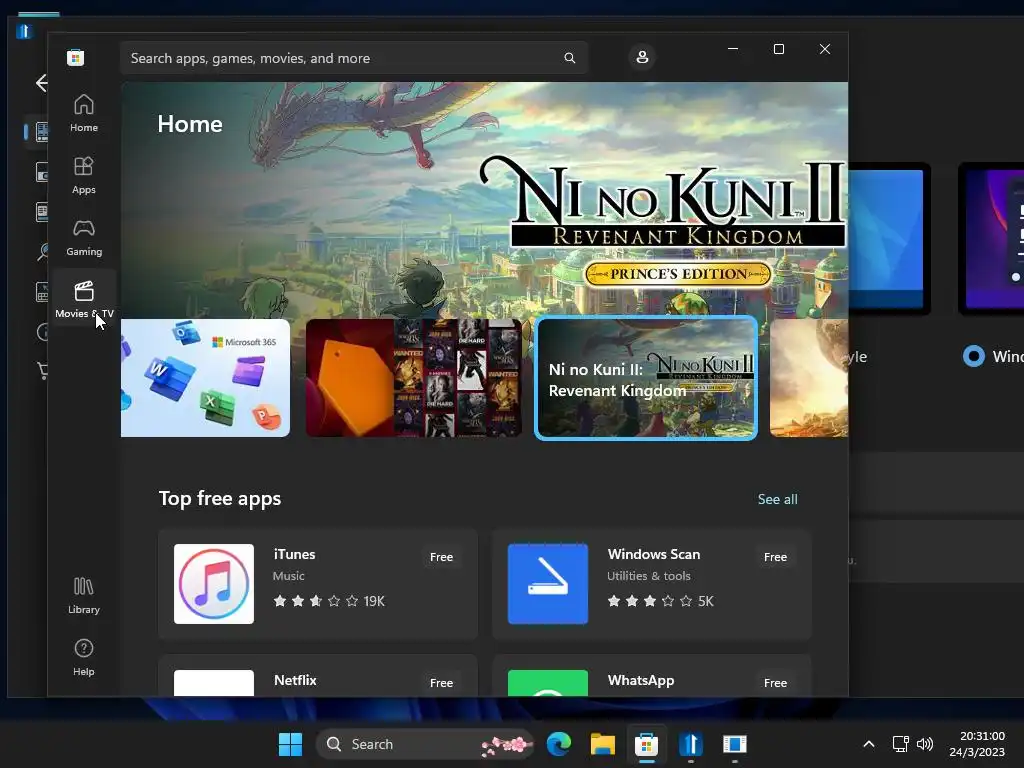Click the Free button on iTunes
This screenshot has height=768, width=1024.
pyautogui.click(x=441, y=557)
